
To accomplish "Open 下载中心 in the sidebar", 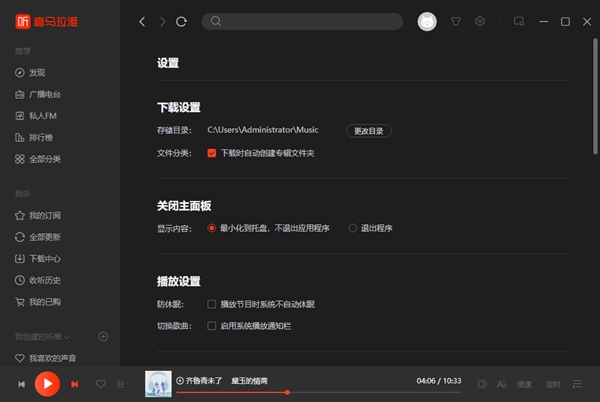I will 45,259.
